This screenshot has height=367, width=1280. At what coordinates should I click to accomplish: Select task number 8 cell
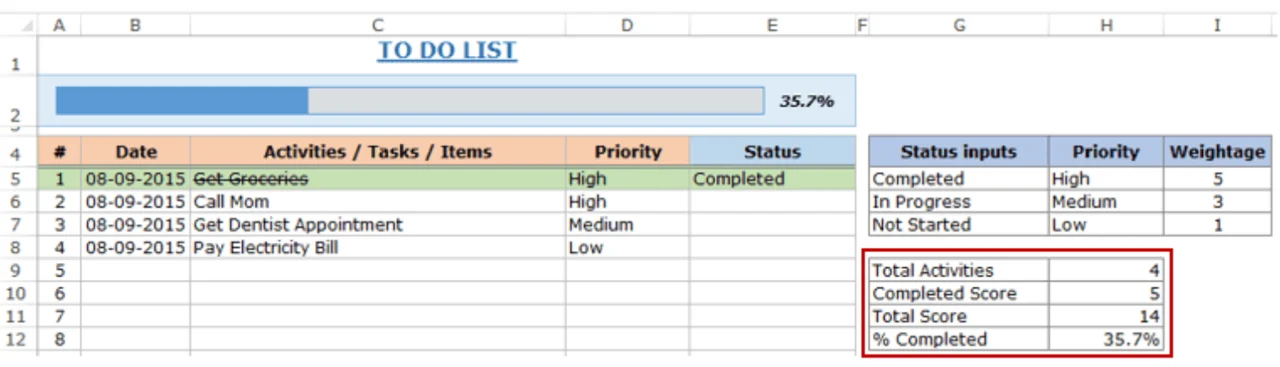pyautogui.click(x=59, y=340)
